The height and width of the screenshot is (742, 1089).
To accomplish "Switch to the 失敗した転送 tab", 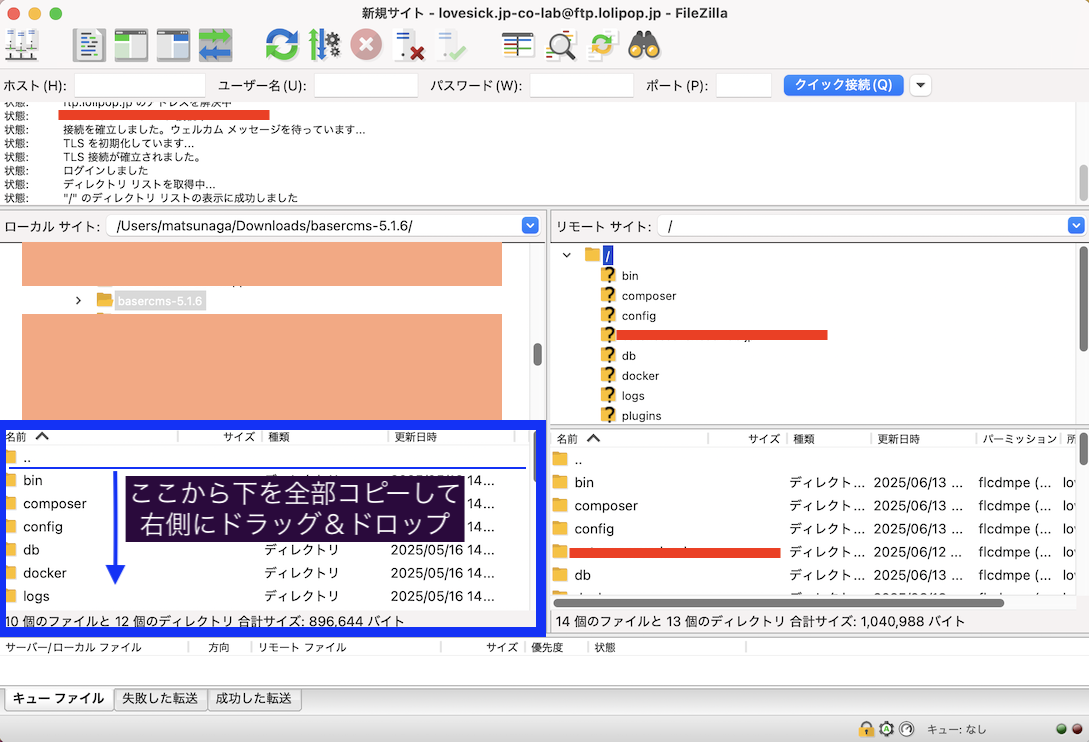I will [160, 699].
